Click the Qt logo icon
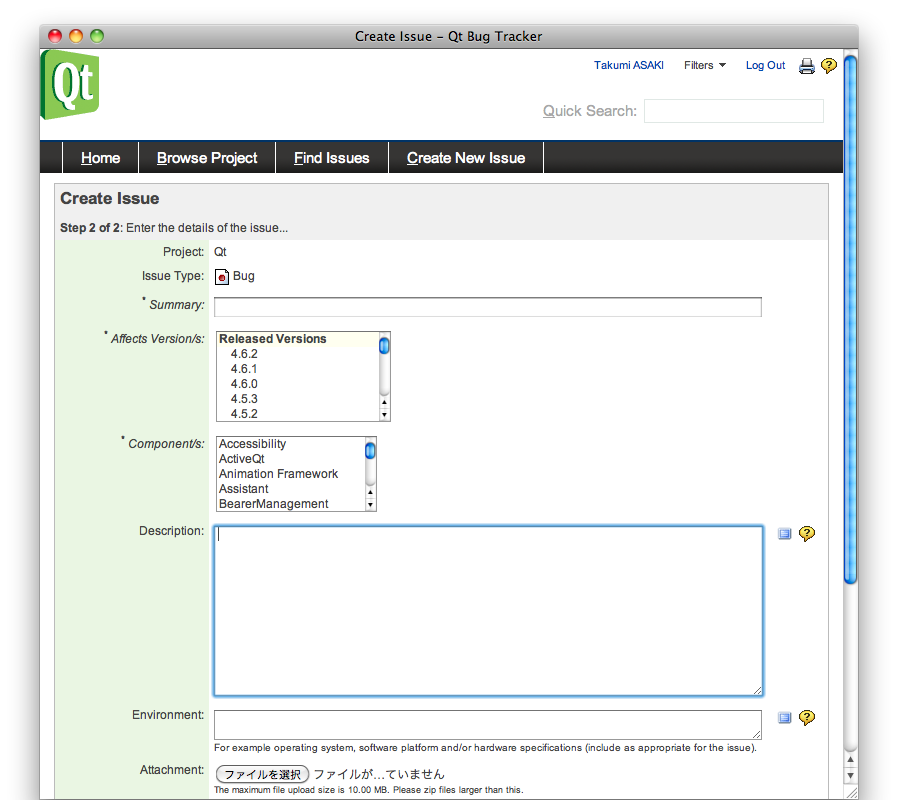898x800 pixels. [x=70, y=85]
